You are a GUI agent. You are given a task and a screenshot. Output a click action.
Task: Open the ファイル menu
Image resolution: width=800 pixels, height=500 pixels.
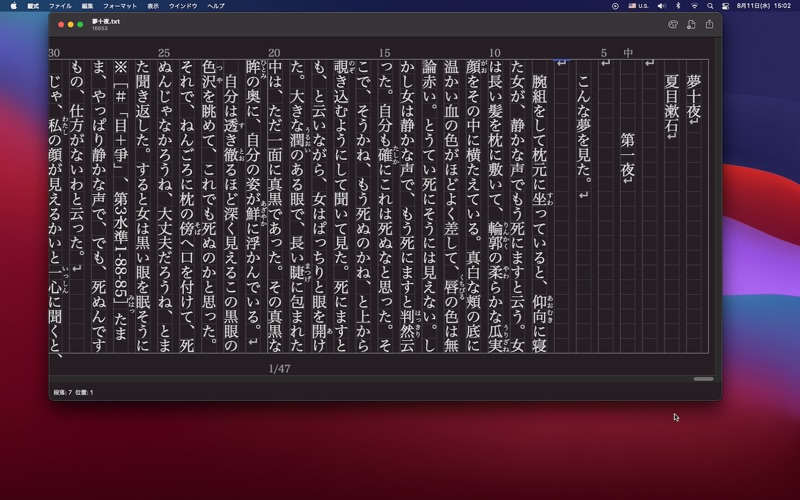coord(60,6)
